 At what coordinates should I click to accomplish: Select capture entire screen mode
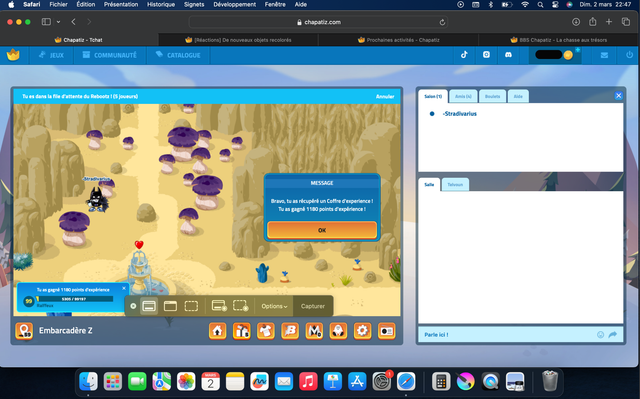[149, 306]
